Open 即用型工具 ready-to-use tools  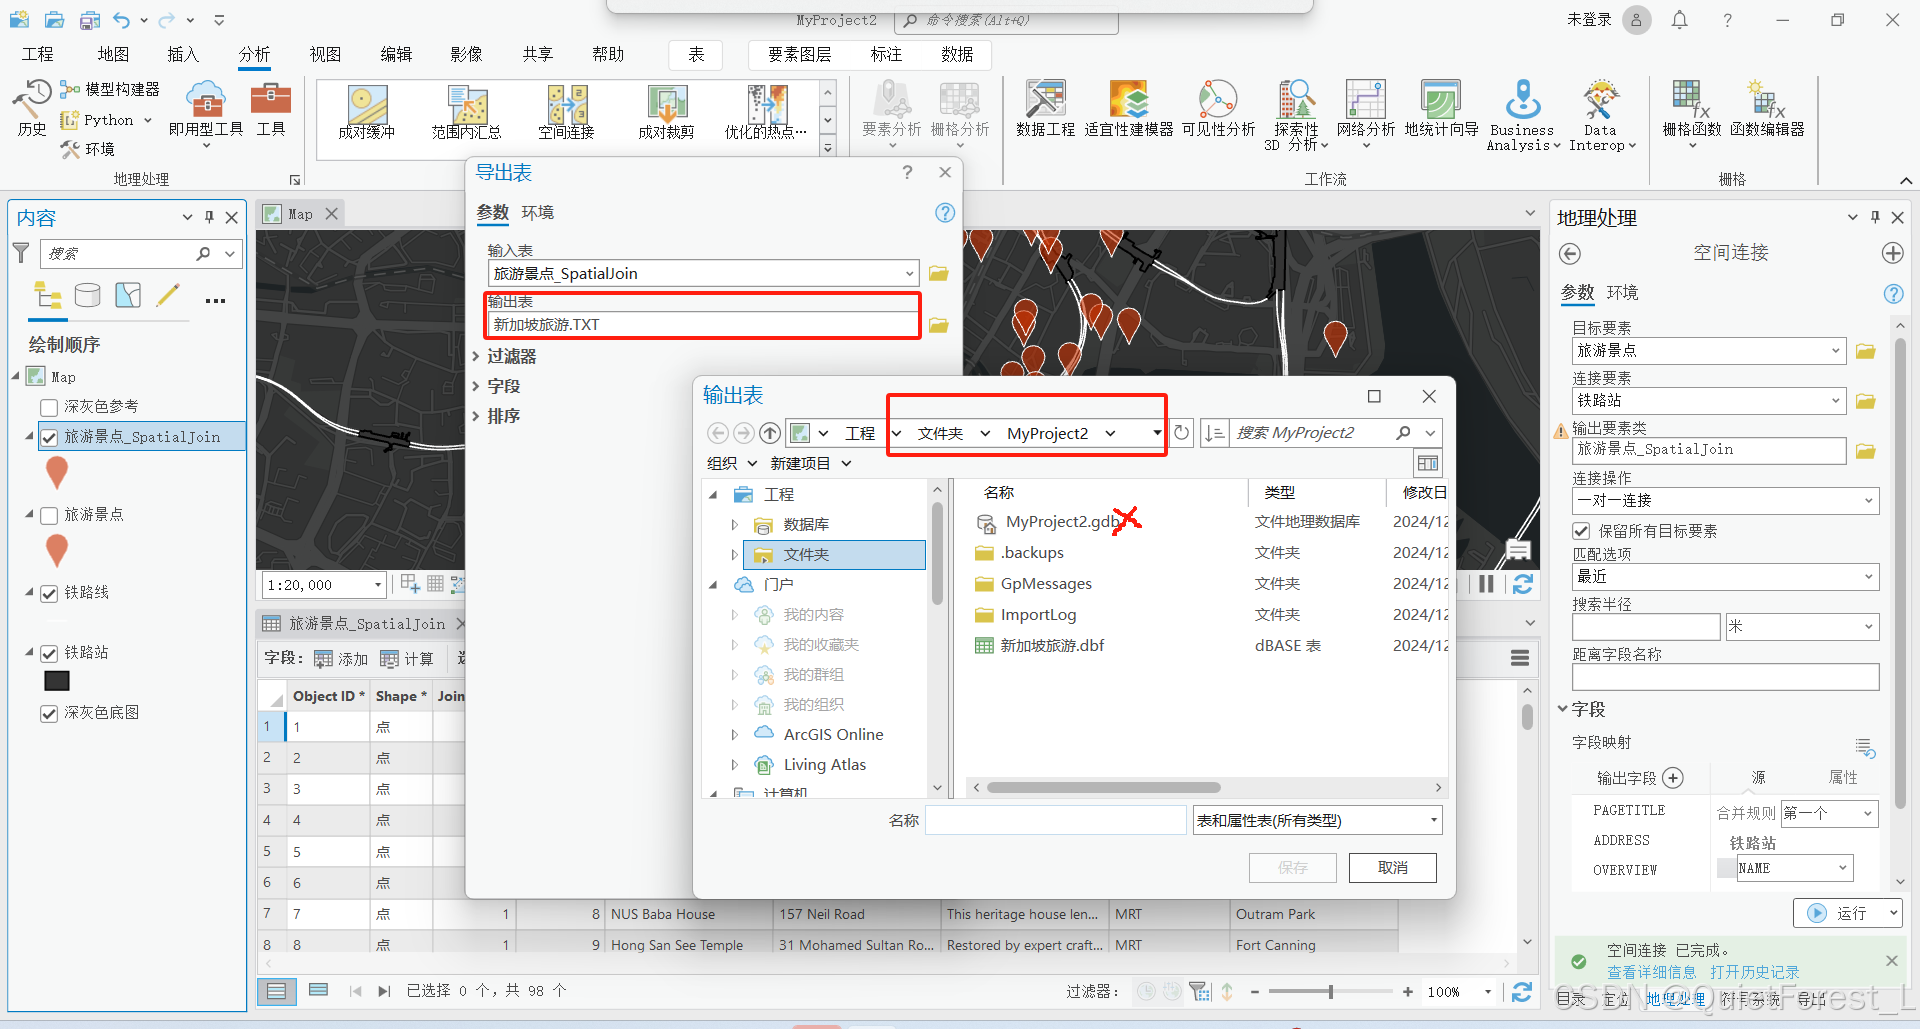click(206, 112)
